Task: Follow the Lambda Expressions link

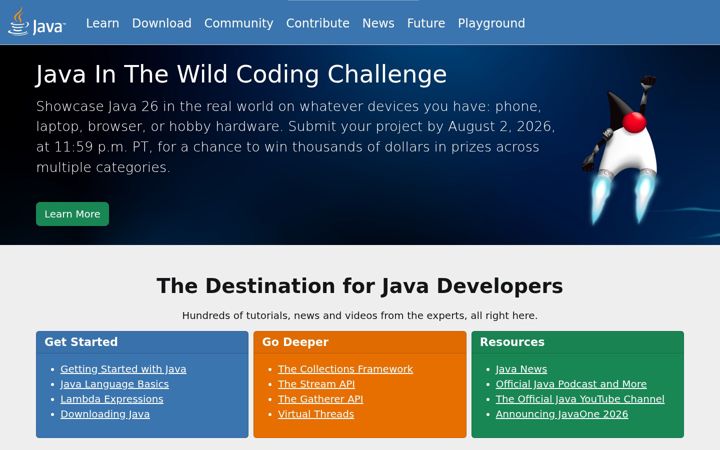Action: click(112, 399)
